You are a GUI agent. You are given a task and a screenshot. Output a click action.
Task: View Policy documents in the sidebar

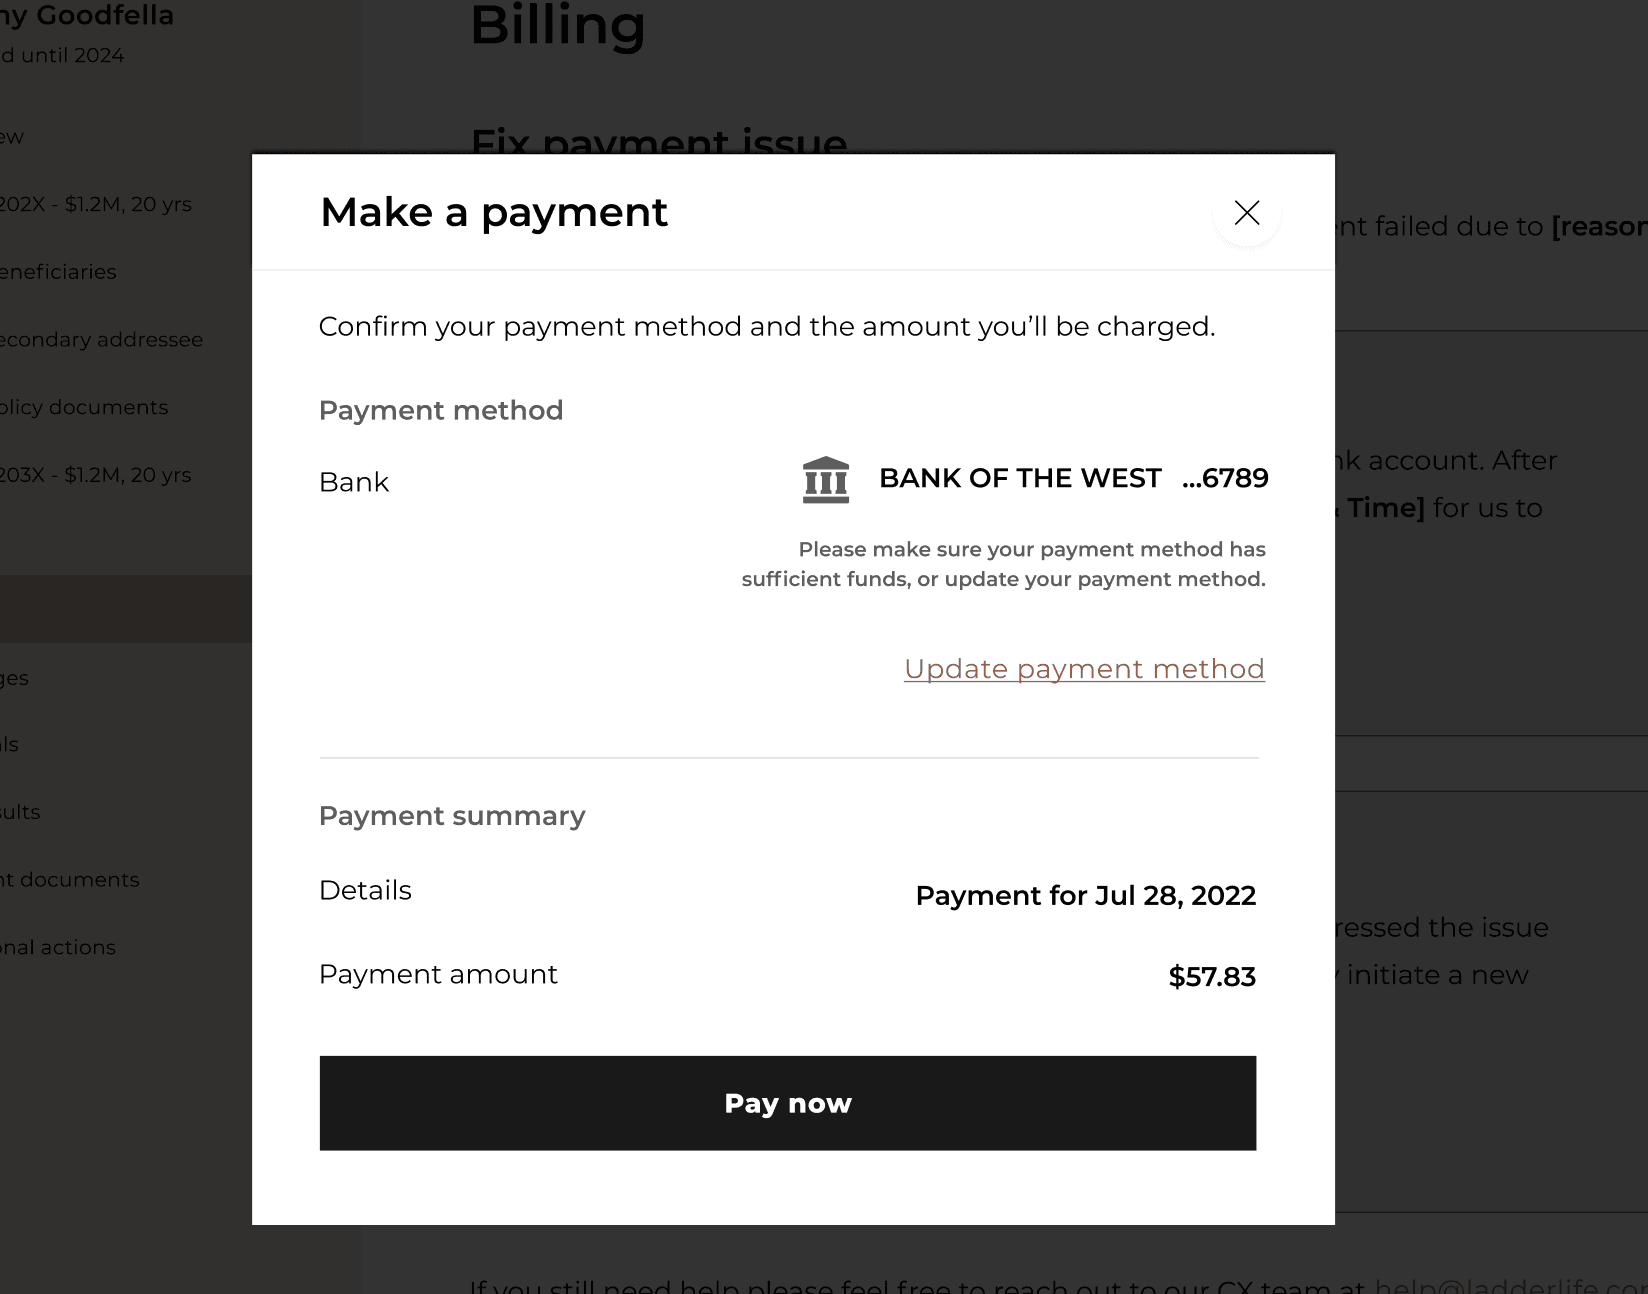click(x=84, y=407)
